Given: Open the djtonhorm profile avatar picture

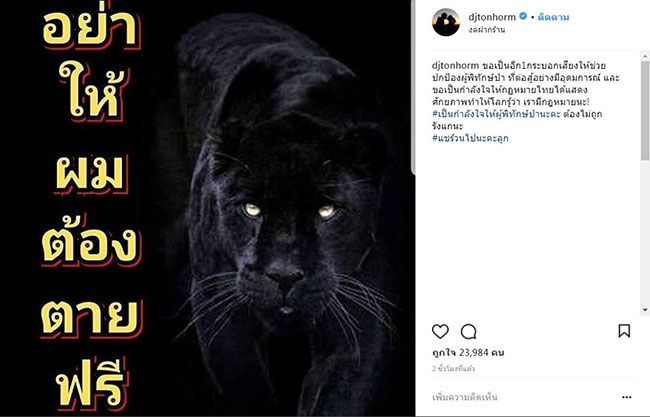Looking at the screenshot, I should (x=446, y=22).
